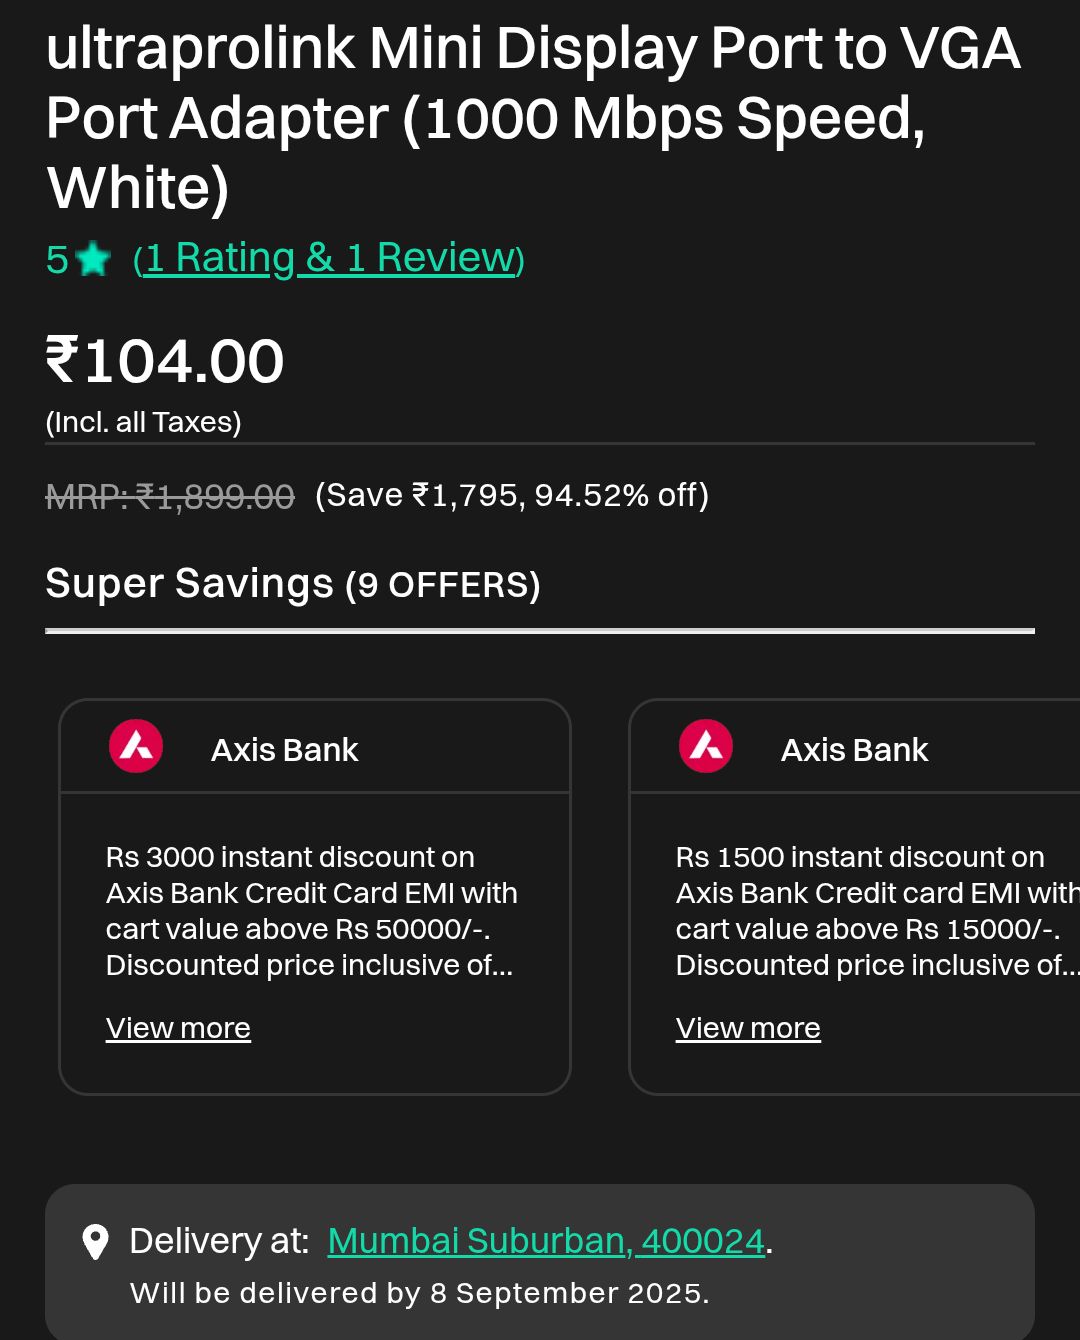Image resolution: width=1080 pixels, height=1340 pixels.
Task: Tap the Super Savings (9 OFFERS) heading
Action: click(x=293, y=584)
